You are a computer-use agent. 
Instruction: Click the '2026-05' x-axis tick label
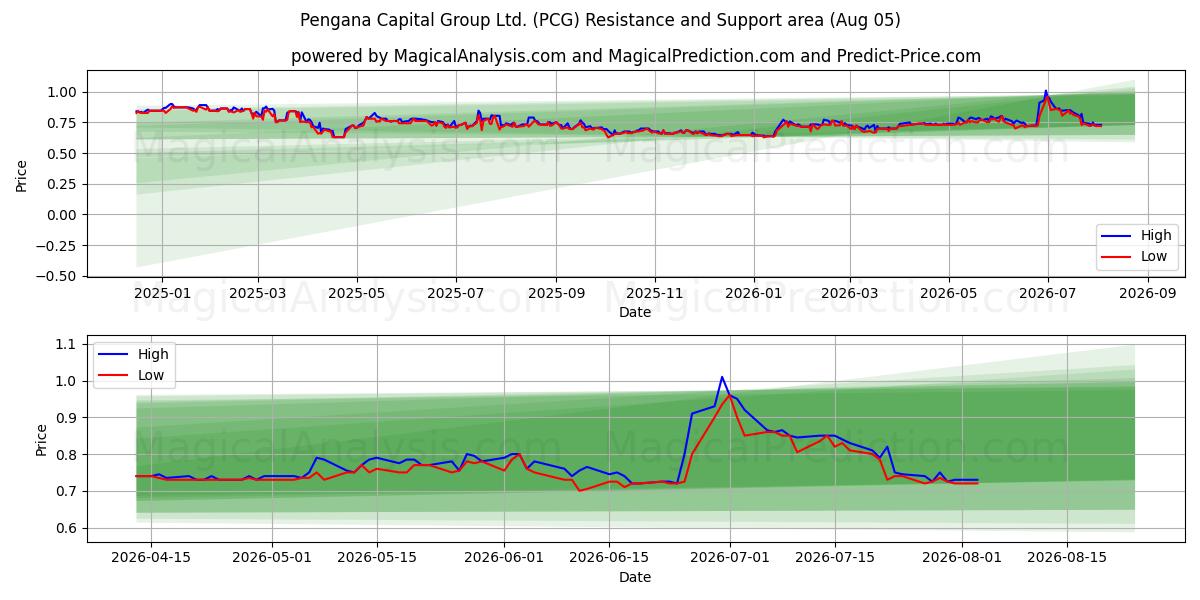948,294
